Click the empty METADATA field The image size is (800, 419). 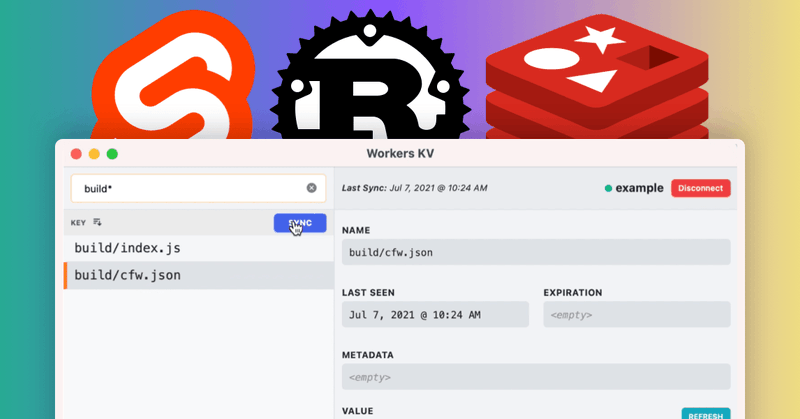[x=536, y=377]
